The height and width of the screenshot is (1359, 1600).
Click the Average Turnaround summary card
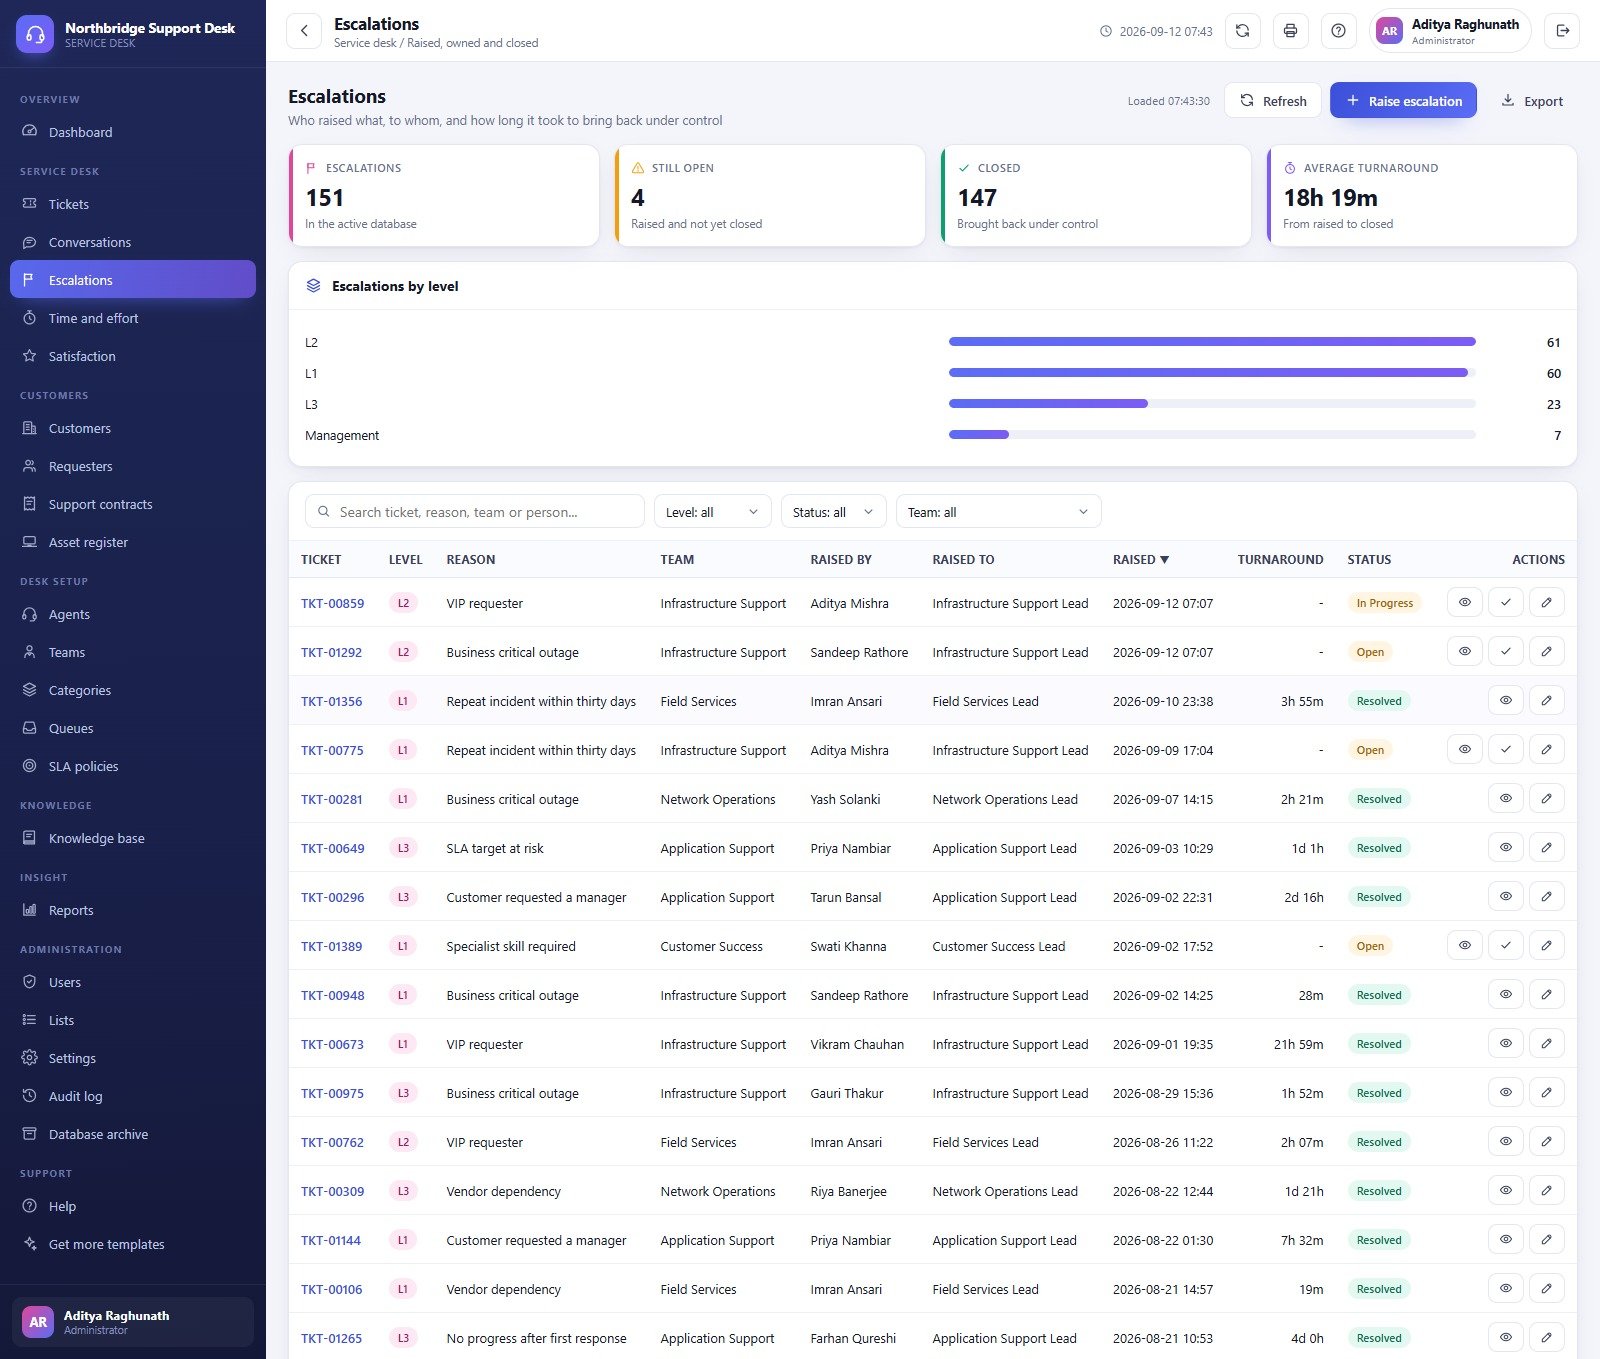coord(1422,196)
